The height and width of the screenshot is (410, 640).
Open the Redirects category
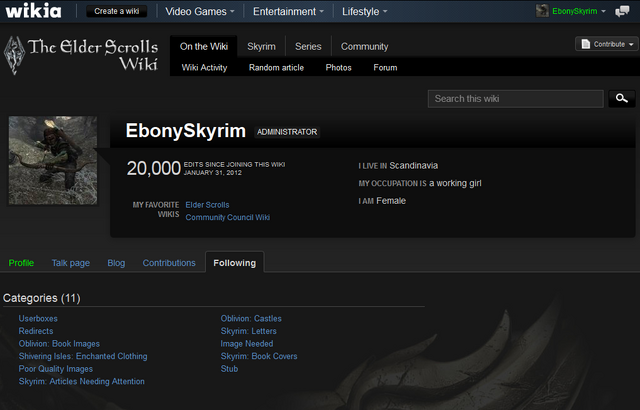tap(36, 331)
